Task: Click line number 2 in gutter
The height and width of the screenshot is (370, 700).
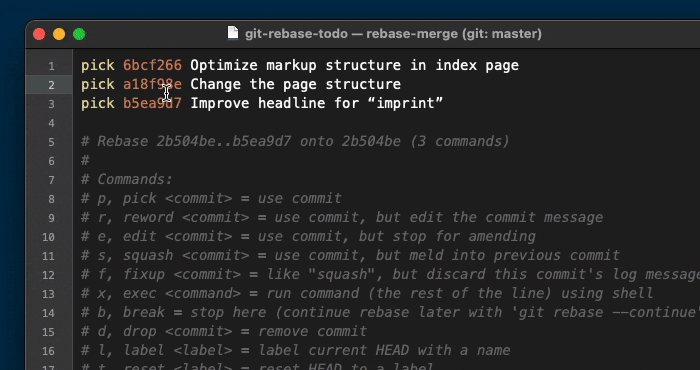Action: click(51, 85)
